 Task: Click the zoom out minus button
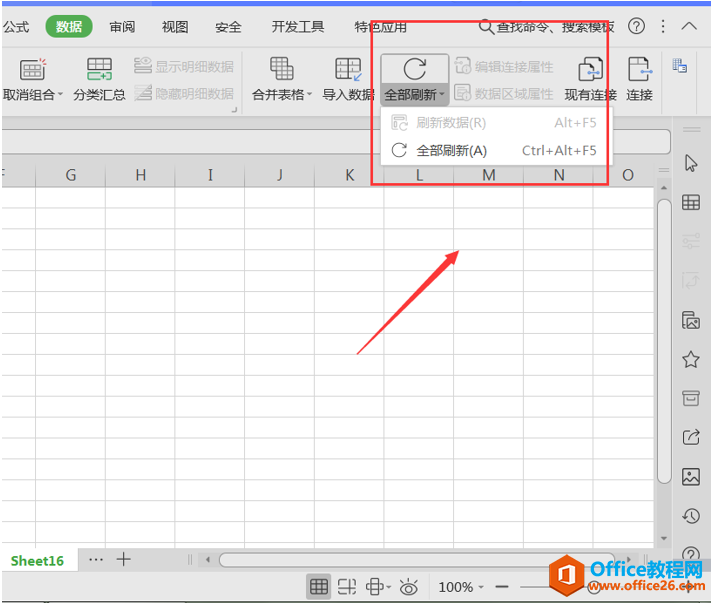pos(502,587)
